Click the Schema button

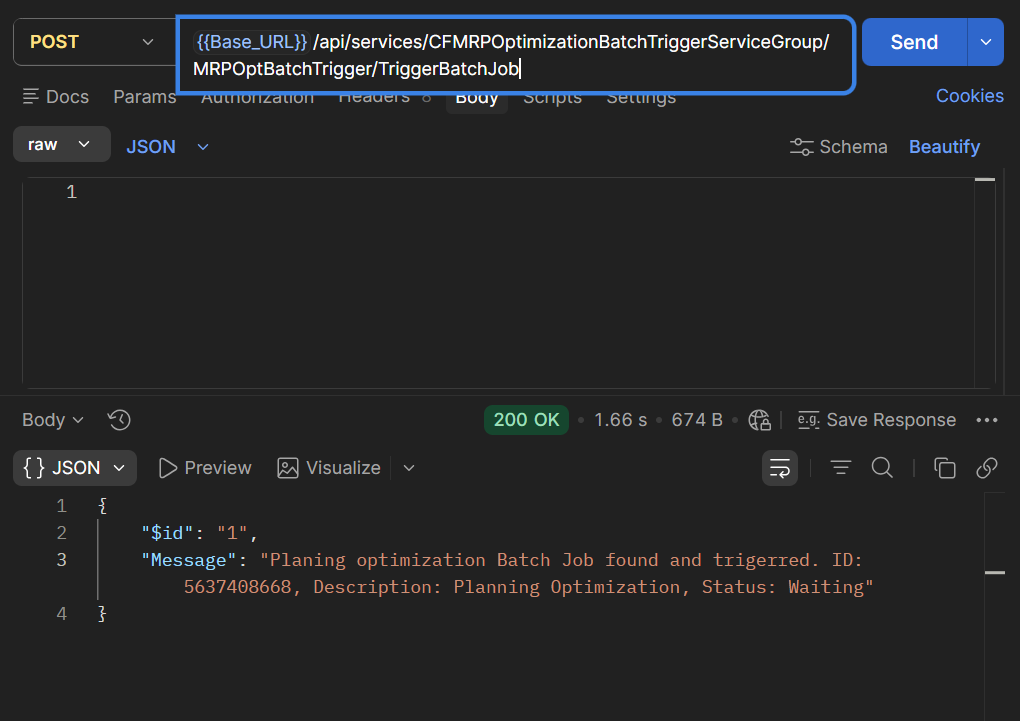(x=839, y=147)
